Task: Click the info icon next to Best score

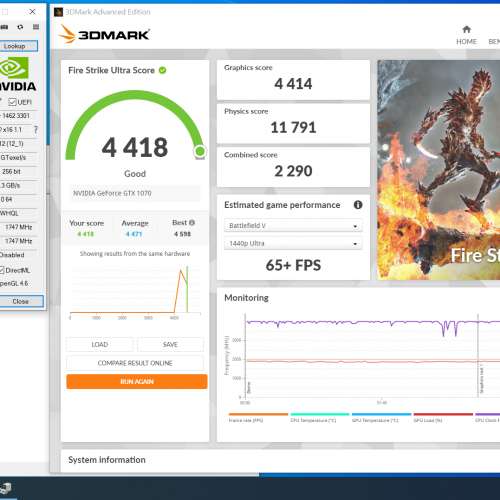Action: pyautogui.click(x=192, y=223)
